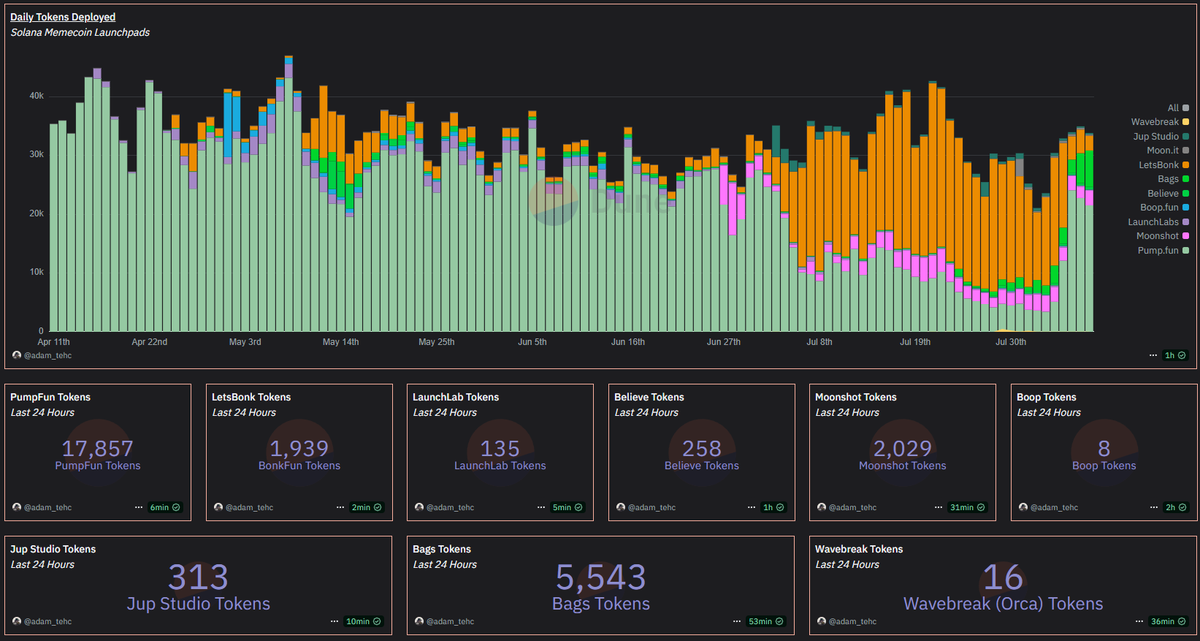Viewport: 1200px width, 641px height.
Task: Click the 17,857 PumpFun counter value
Action: coord(98,449)
